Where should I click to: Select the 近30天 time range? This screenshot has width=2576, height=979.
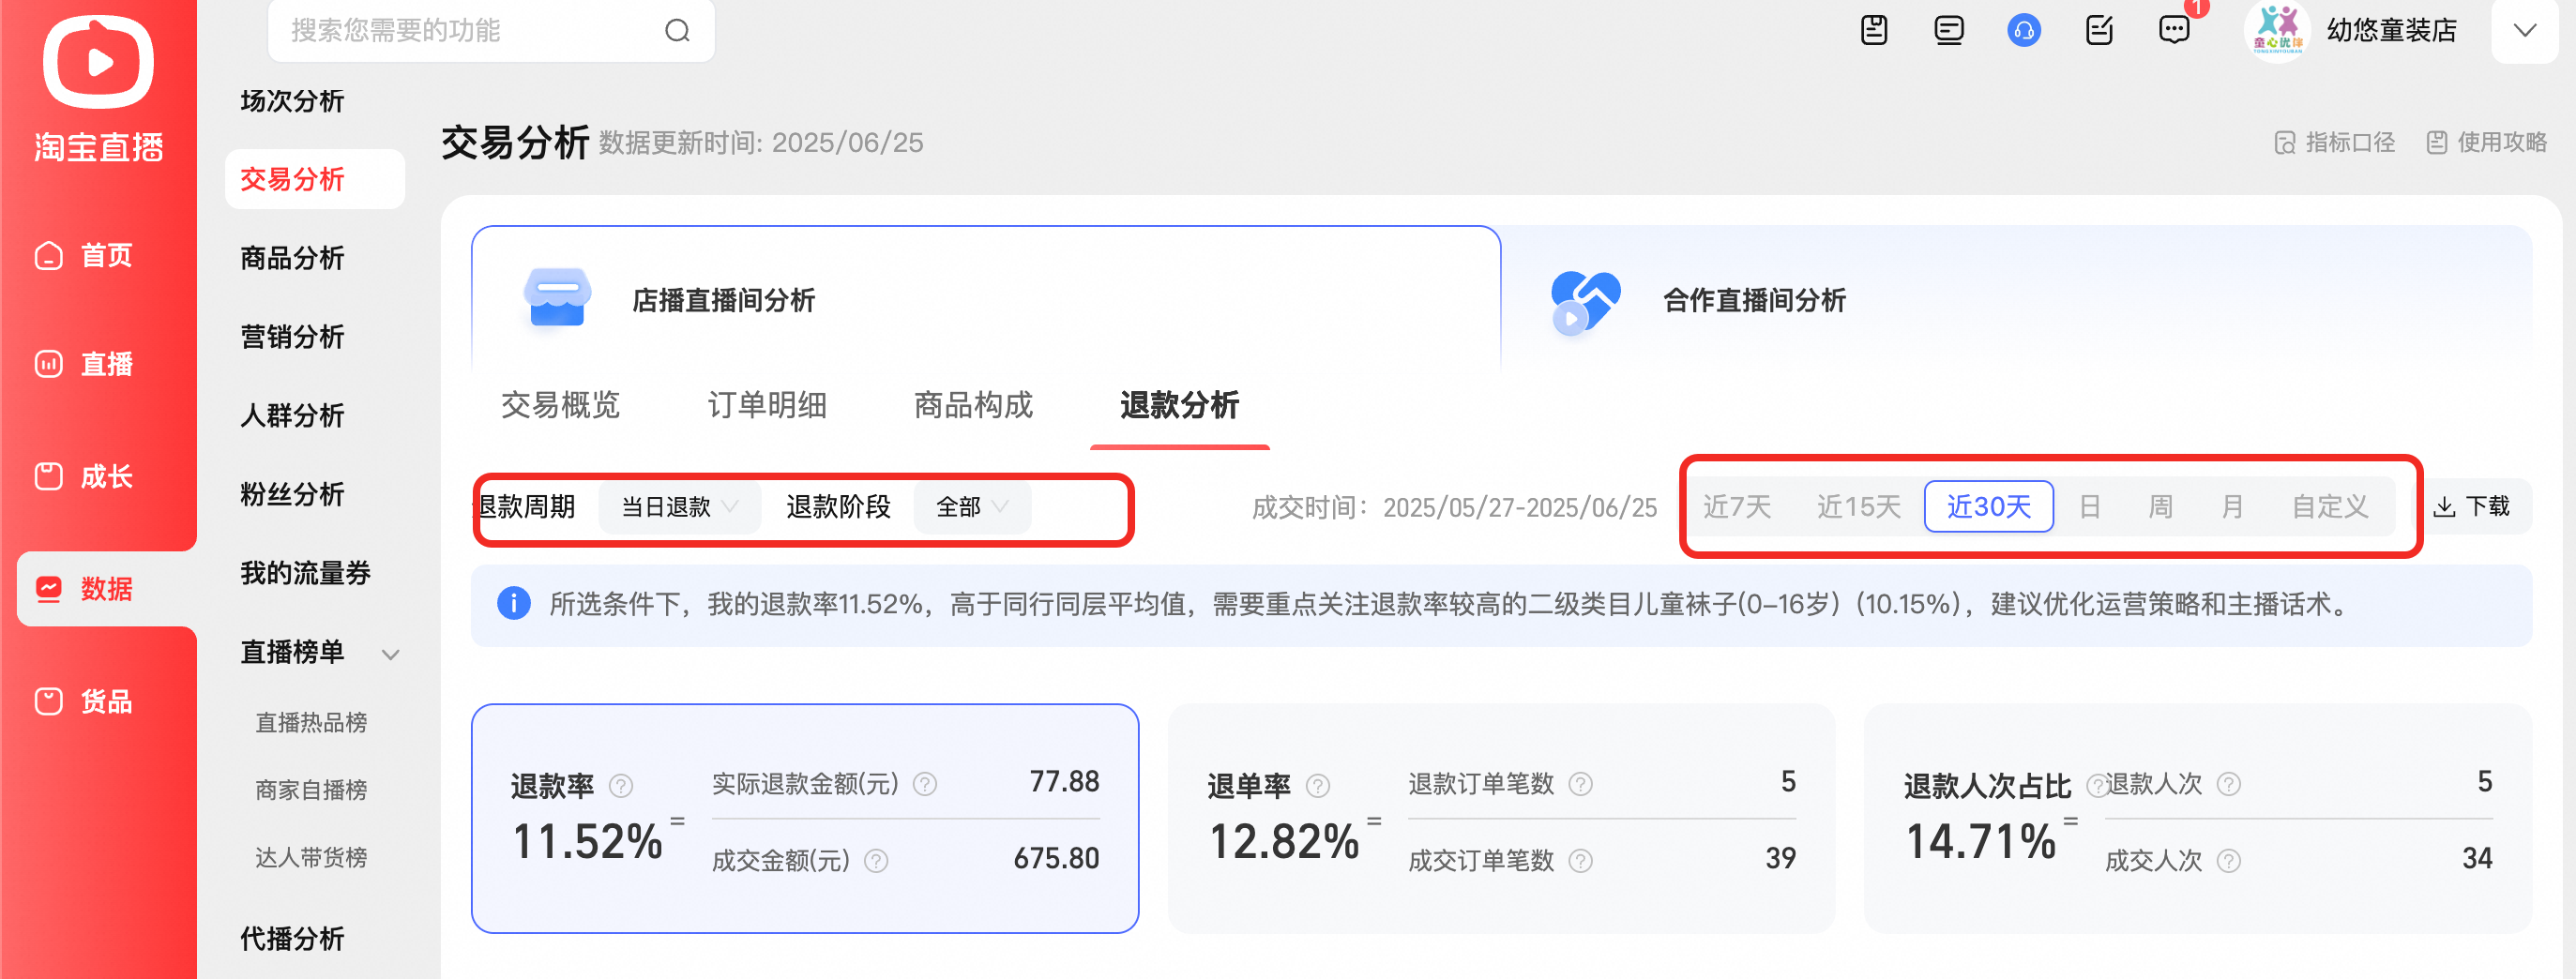coord(1989,507)
